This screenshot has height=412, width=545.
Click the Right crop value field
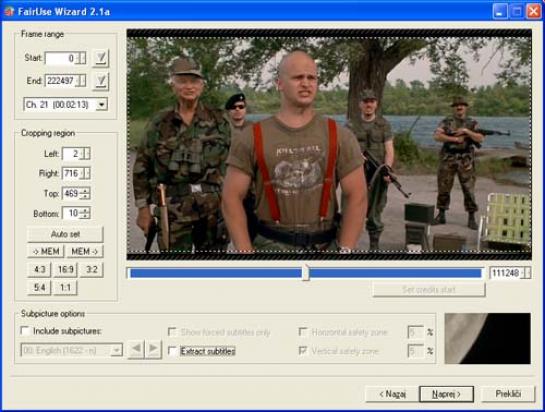(x=72, y=173)
